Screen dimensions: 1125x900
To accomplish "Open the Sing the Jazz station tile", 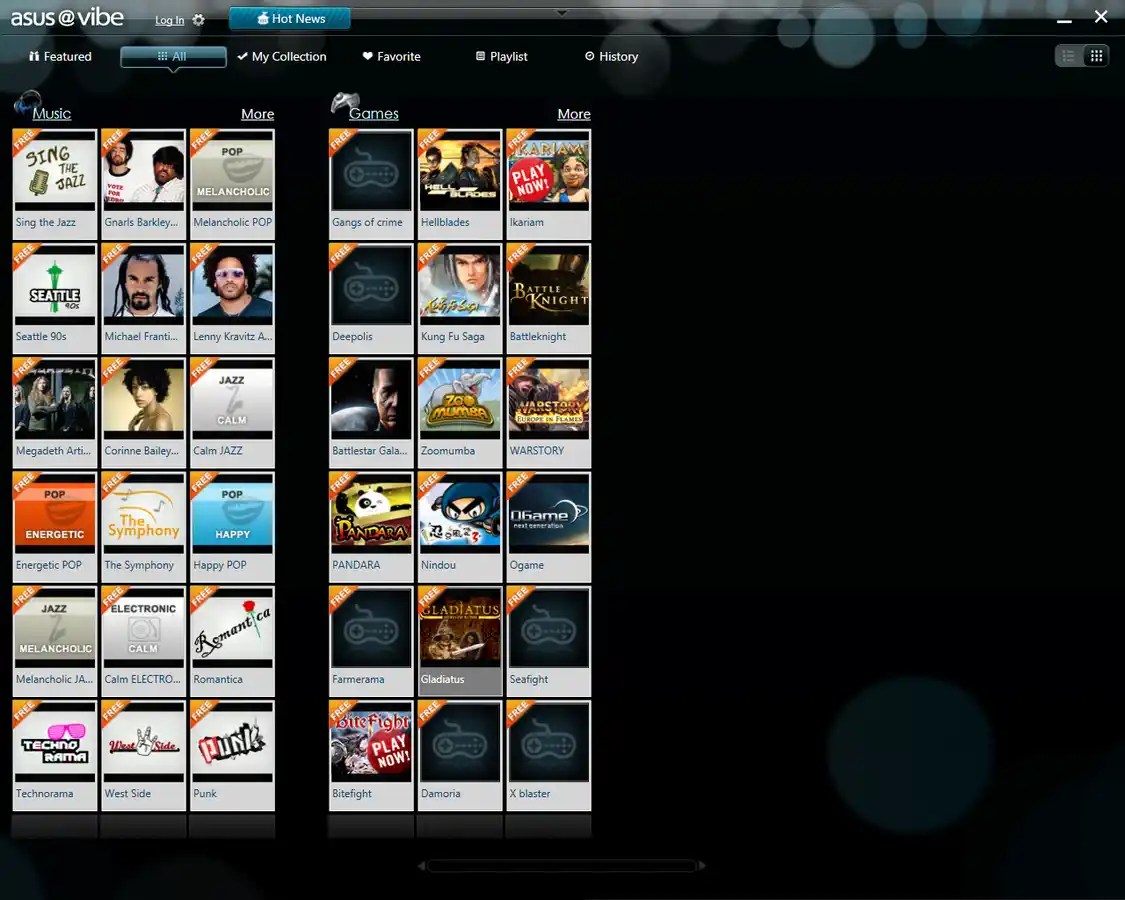I will pyautogui.click(x=55, y=184).
